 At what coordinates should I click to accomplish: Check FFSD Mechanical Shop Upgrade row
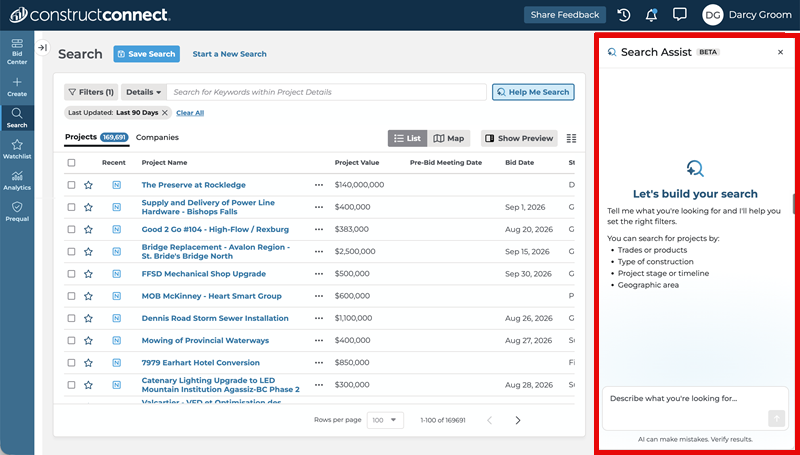(x=71, y=274)
